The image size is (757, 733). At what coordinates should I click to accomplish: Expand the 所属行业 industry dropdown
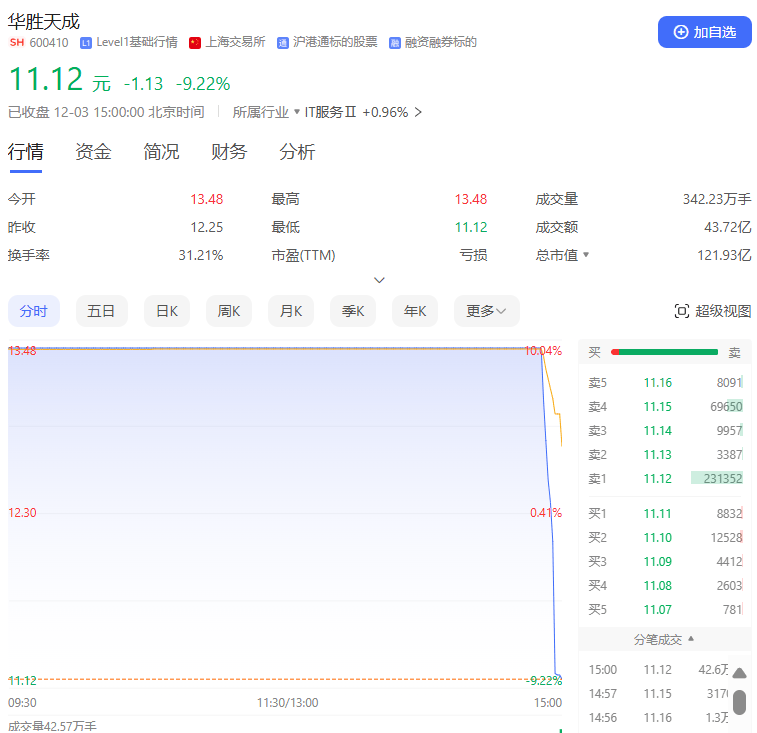pyautogui.click(x=296, y=112)
